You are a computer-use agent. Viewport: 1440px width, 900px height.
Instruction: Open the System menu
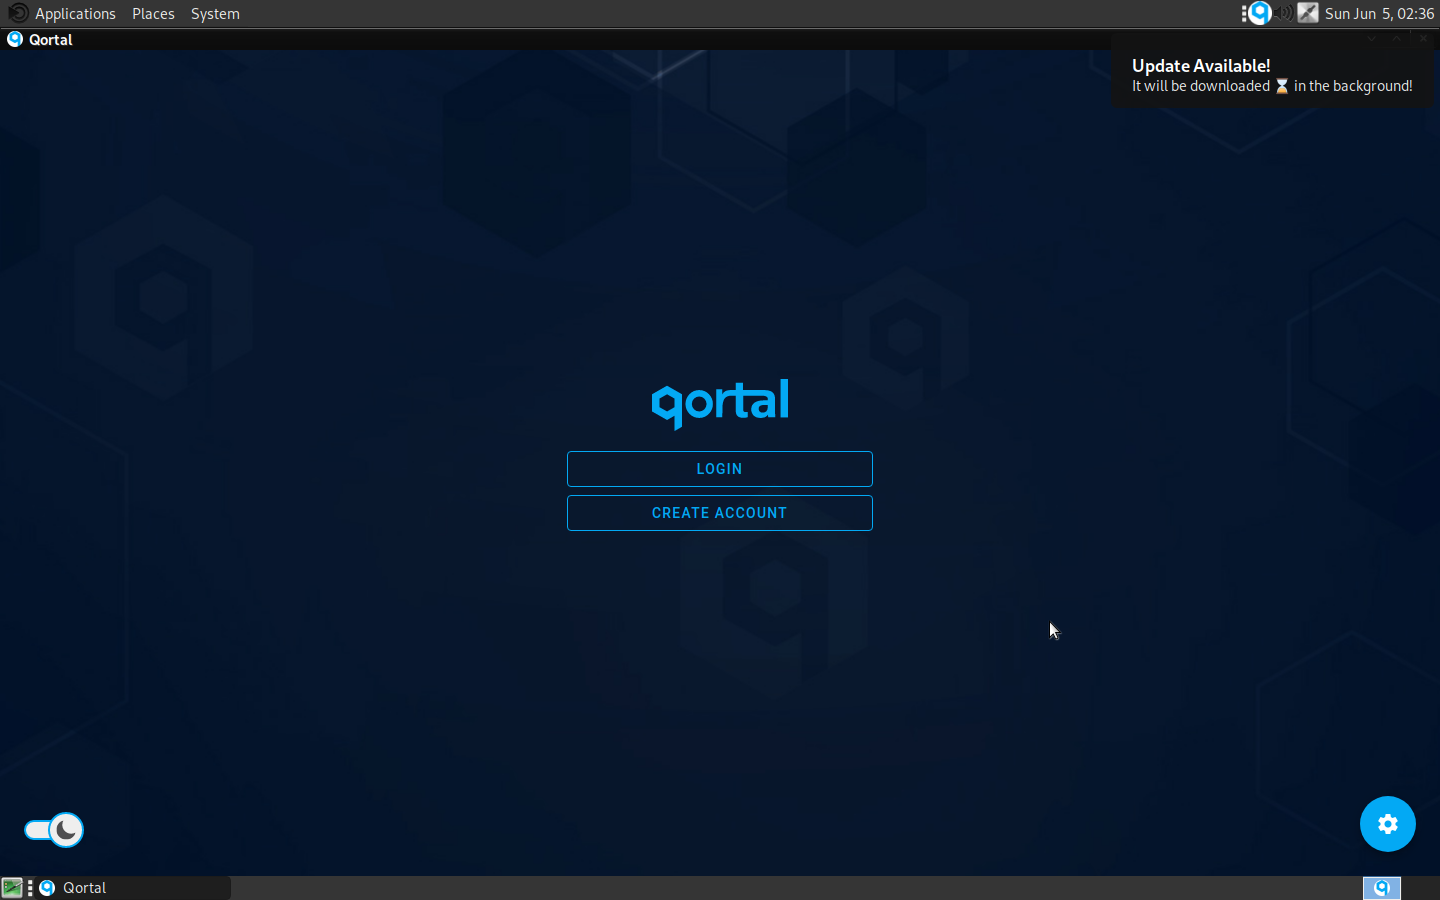click(x=215, y=14)
